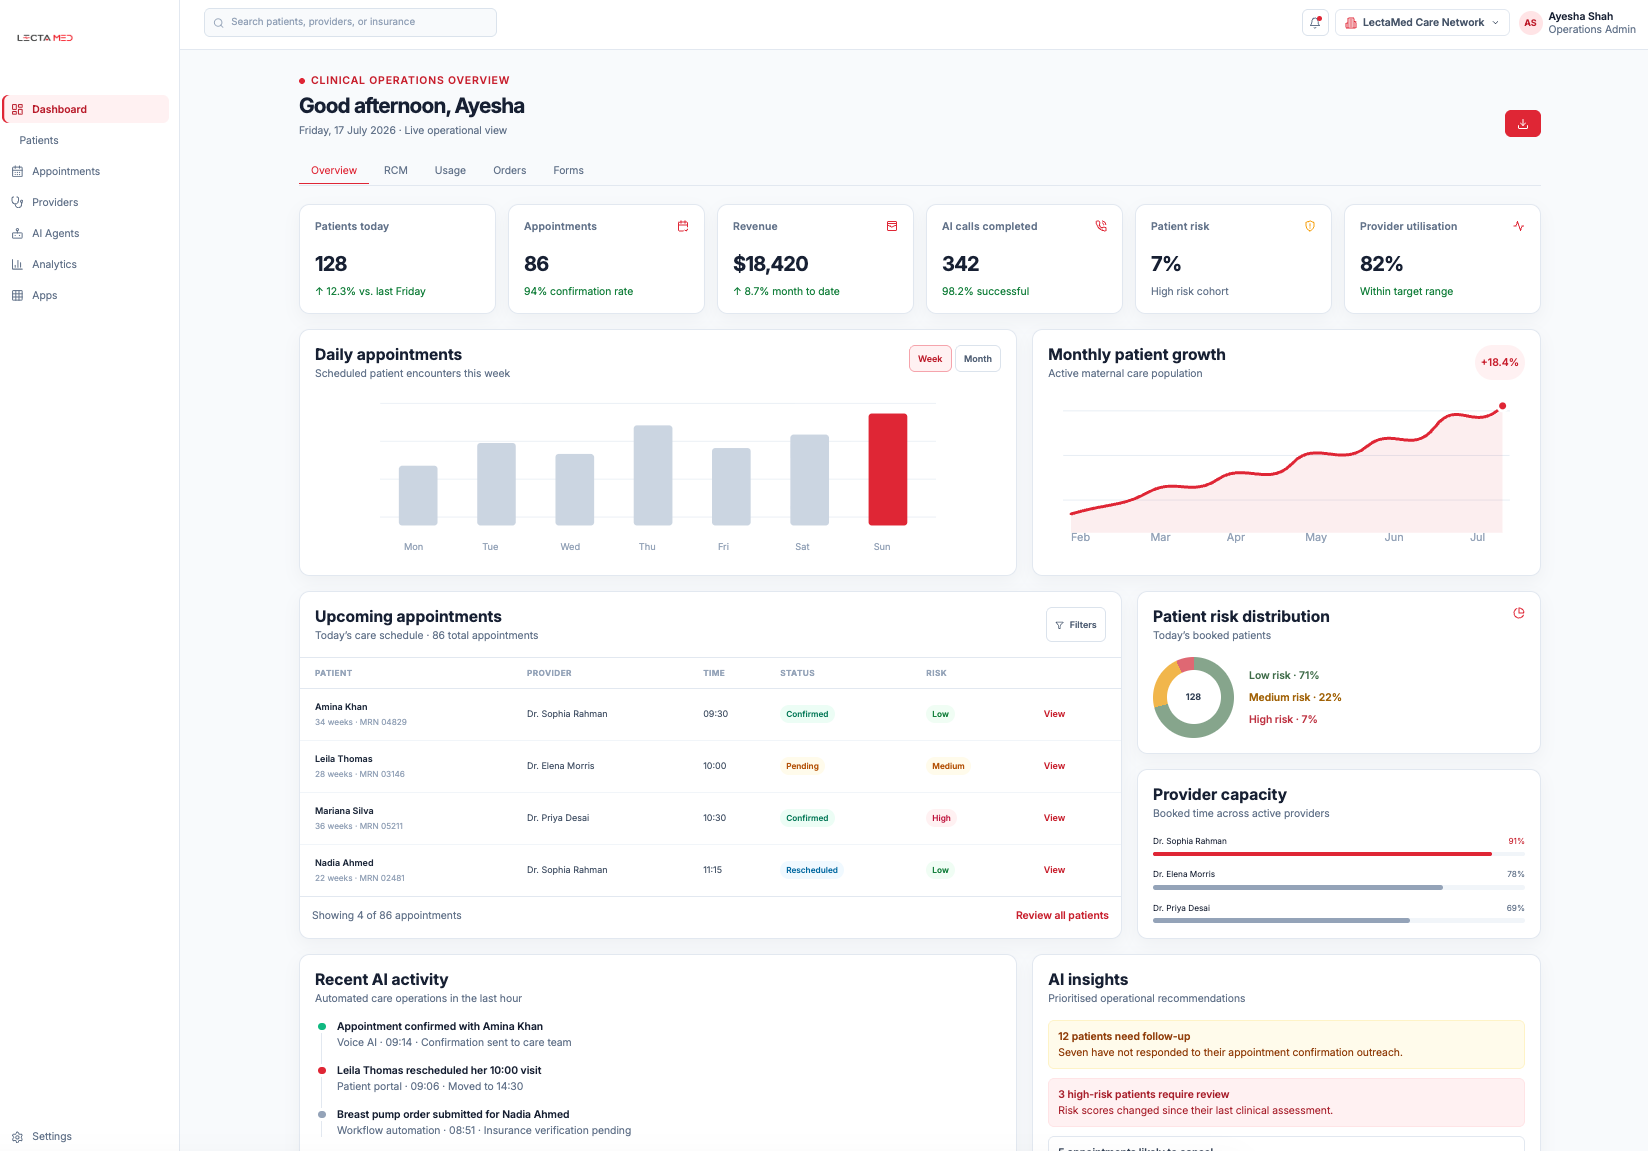Viewport: 1648px width, 1151px height.
Task: Open Analytics label in the sidebar
Action: tap(54, 265)
